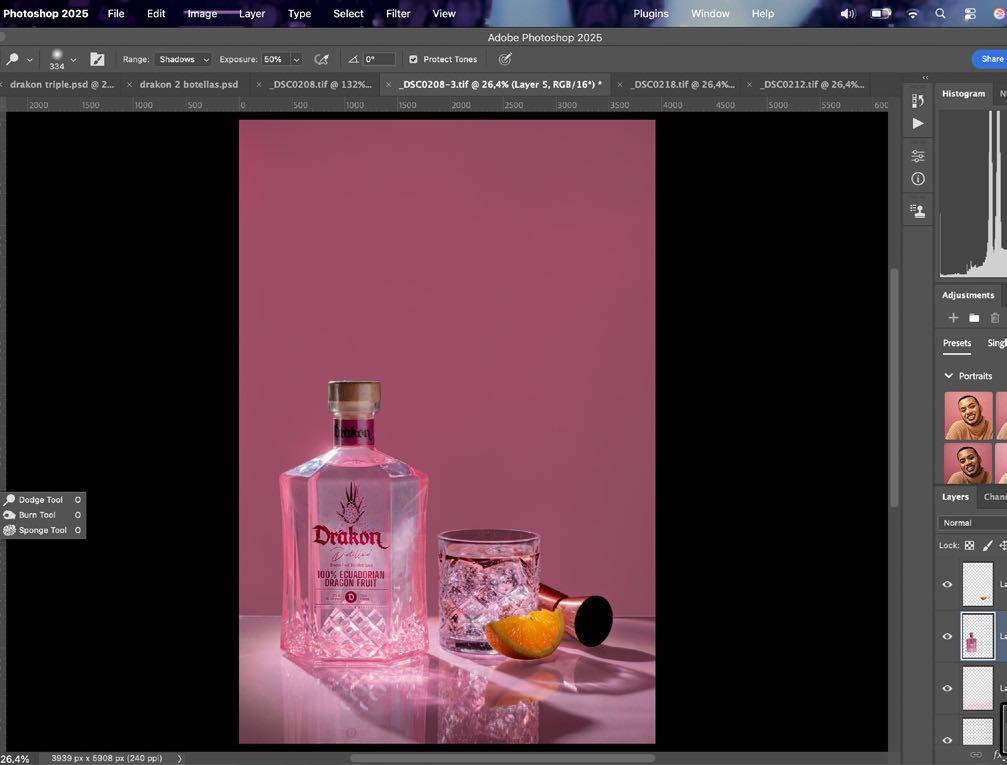The width and height of the screenshot is (1007, 765).
Task: Open the Type menu
Action: [x=299, y=13]
